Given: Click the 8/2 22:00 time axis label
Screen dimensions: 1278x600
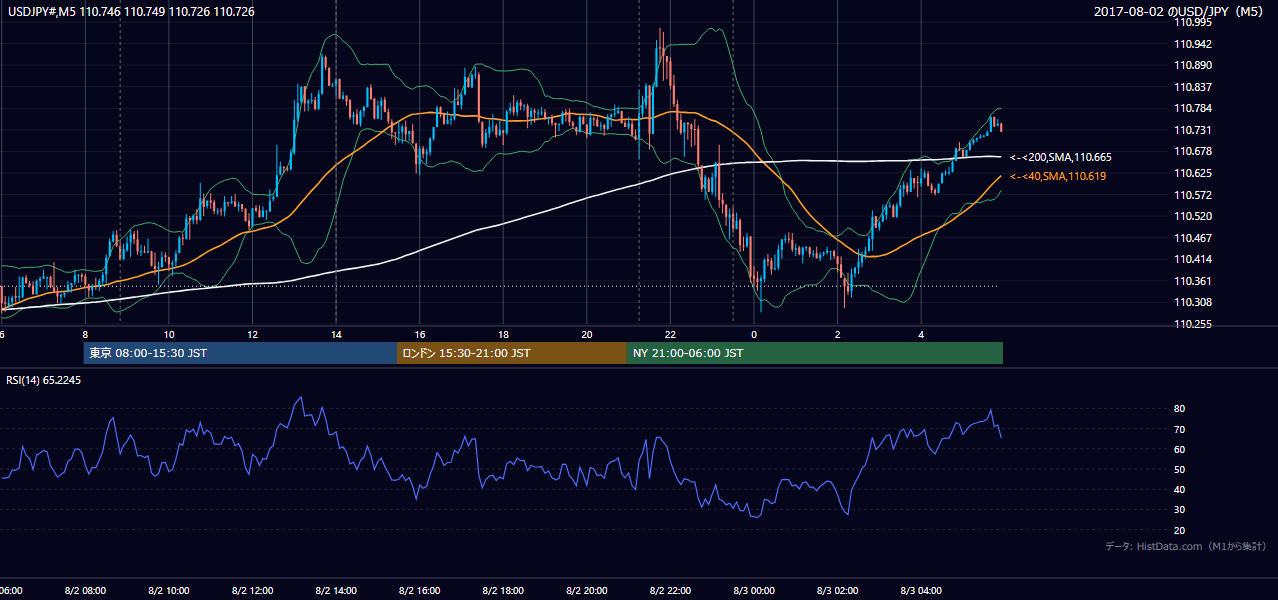Looking at the screenshot, I should (670, 590).
